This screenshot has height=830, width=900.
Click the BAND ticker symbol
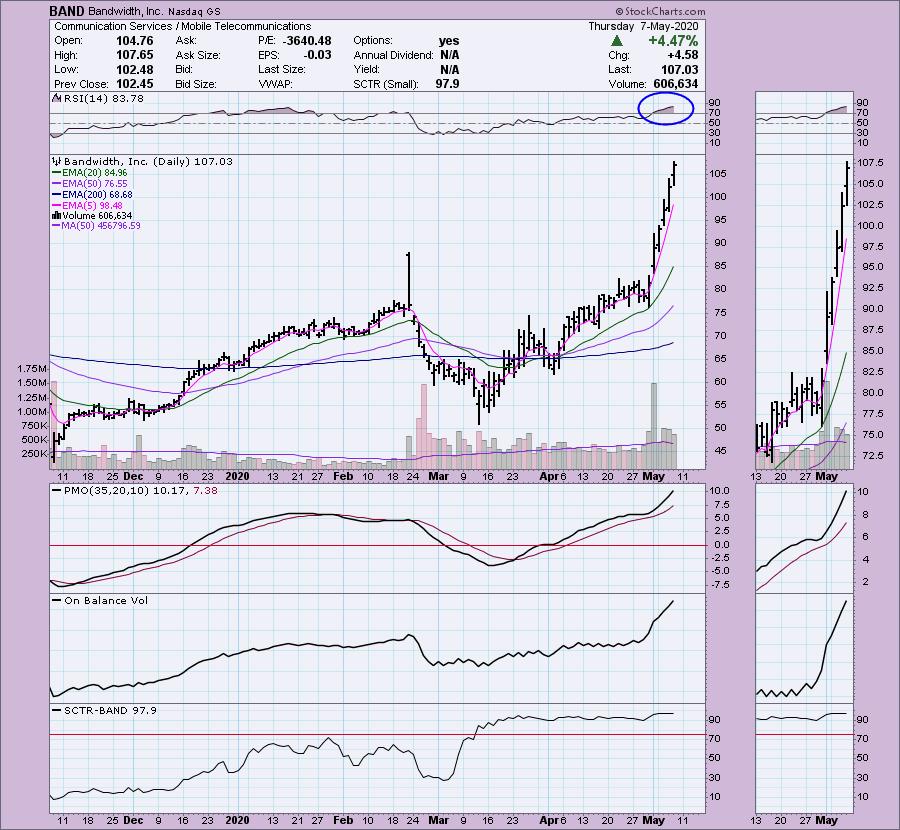67,11
